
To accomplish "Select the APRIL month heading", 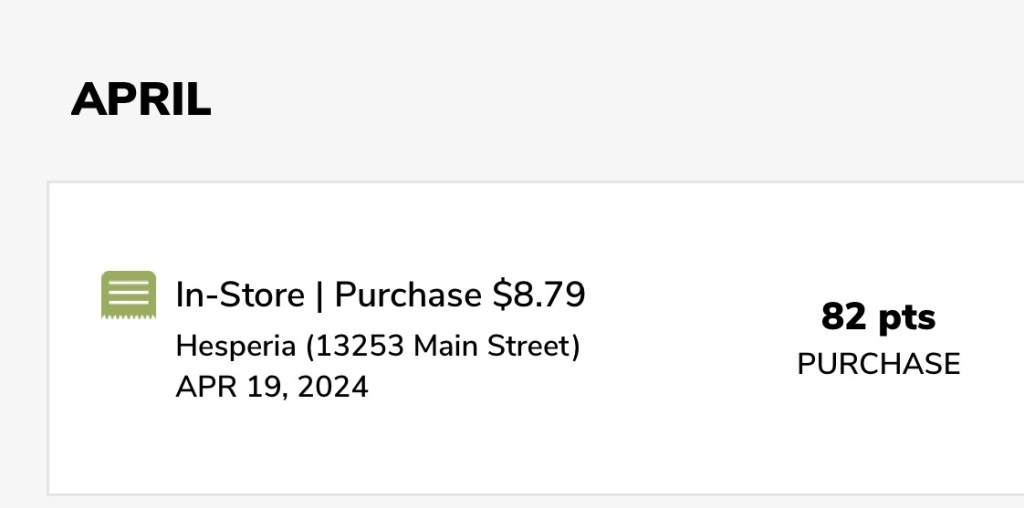I will click(141, 100).
